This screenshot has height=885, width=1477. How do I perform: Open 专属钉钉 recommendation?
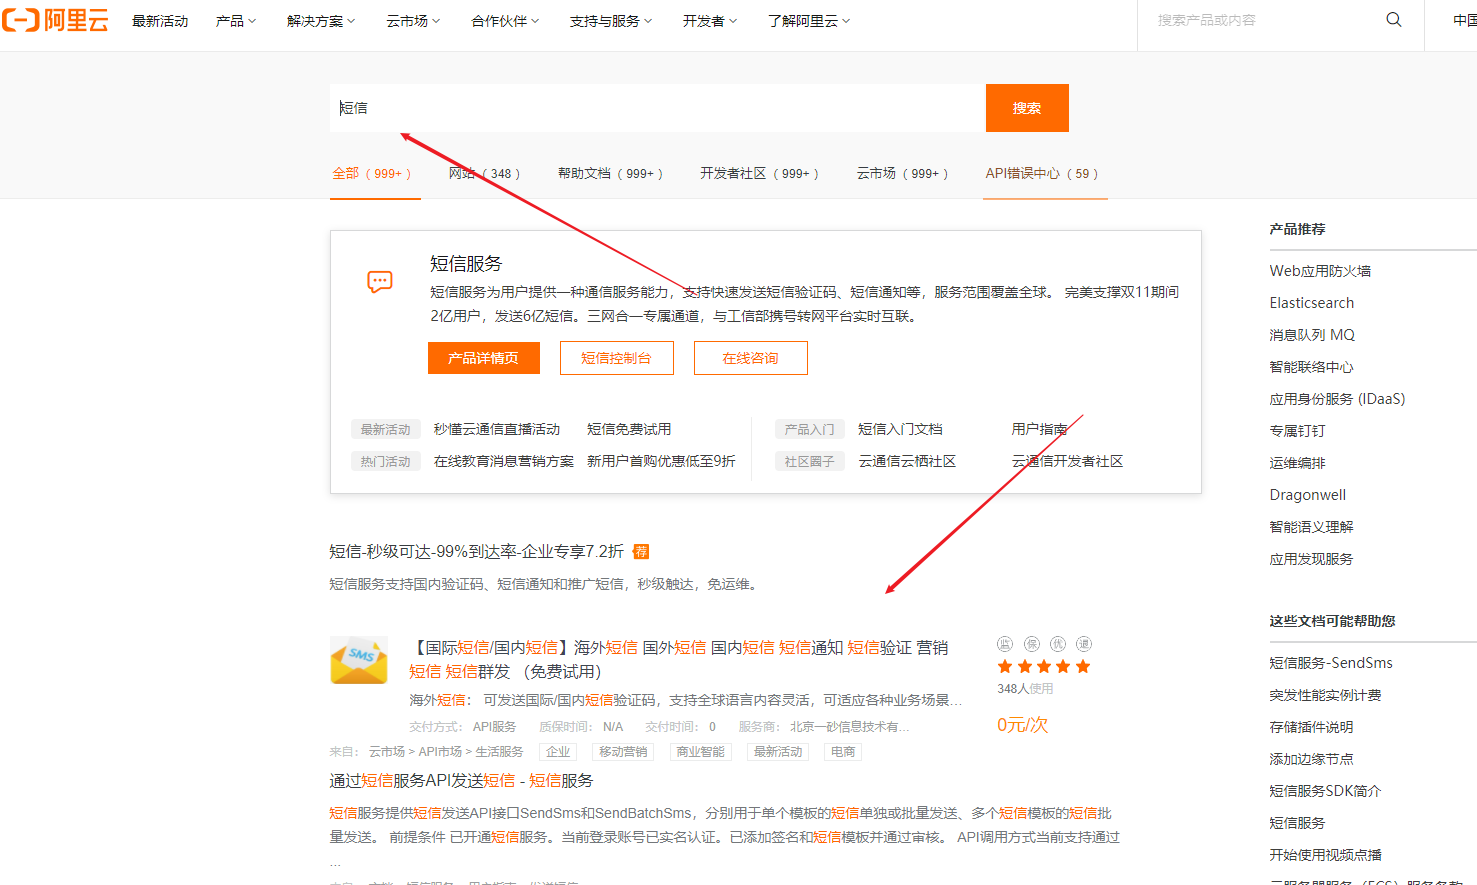pos(1297,431)
